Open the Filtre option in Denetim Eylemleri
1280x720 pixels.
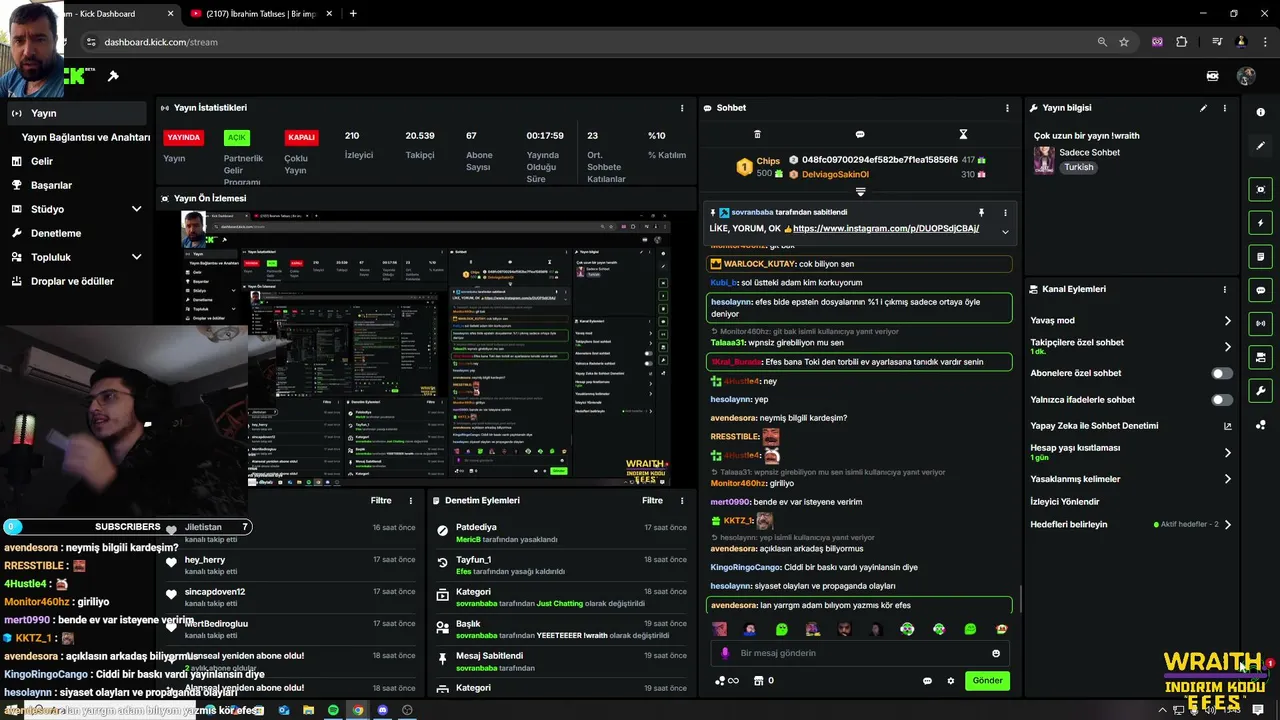click(652, 500)
